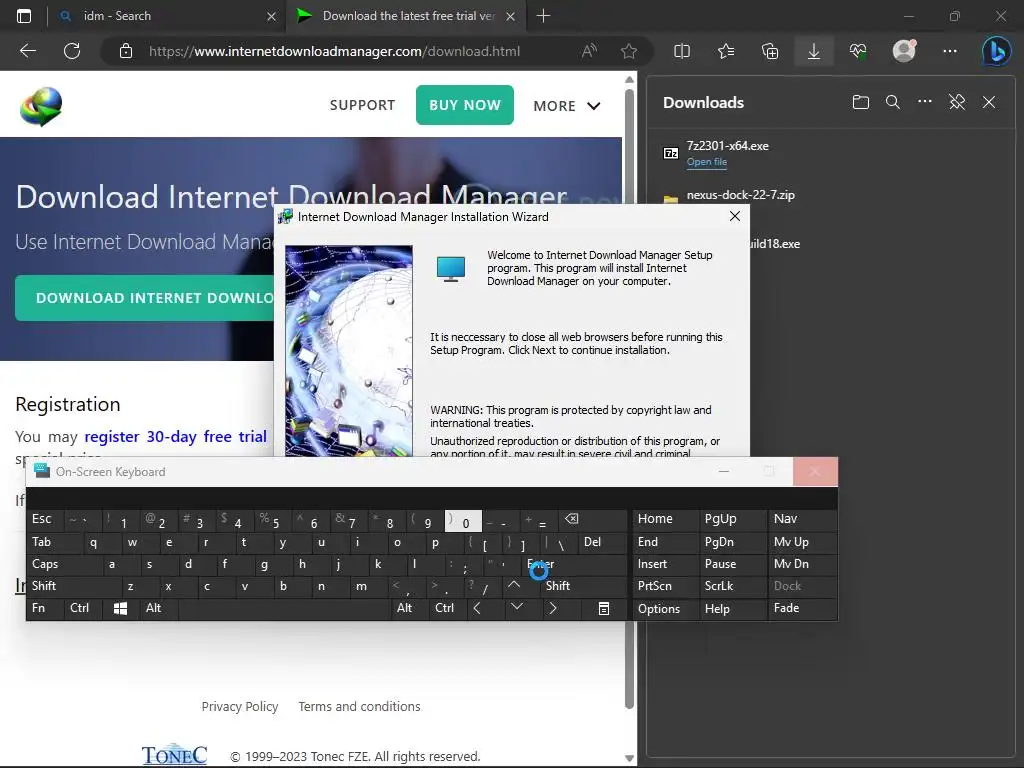Open Split screen icon in Edge toolbar

pos(682,51)
